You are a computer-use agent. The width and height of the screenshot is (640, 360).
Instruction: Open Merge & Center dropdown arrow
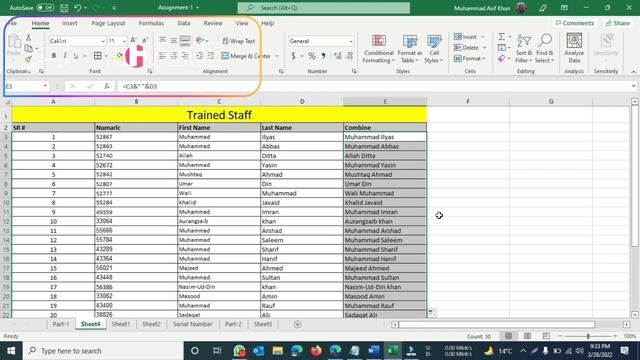point(277,56)
